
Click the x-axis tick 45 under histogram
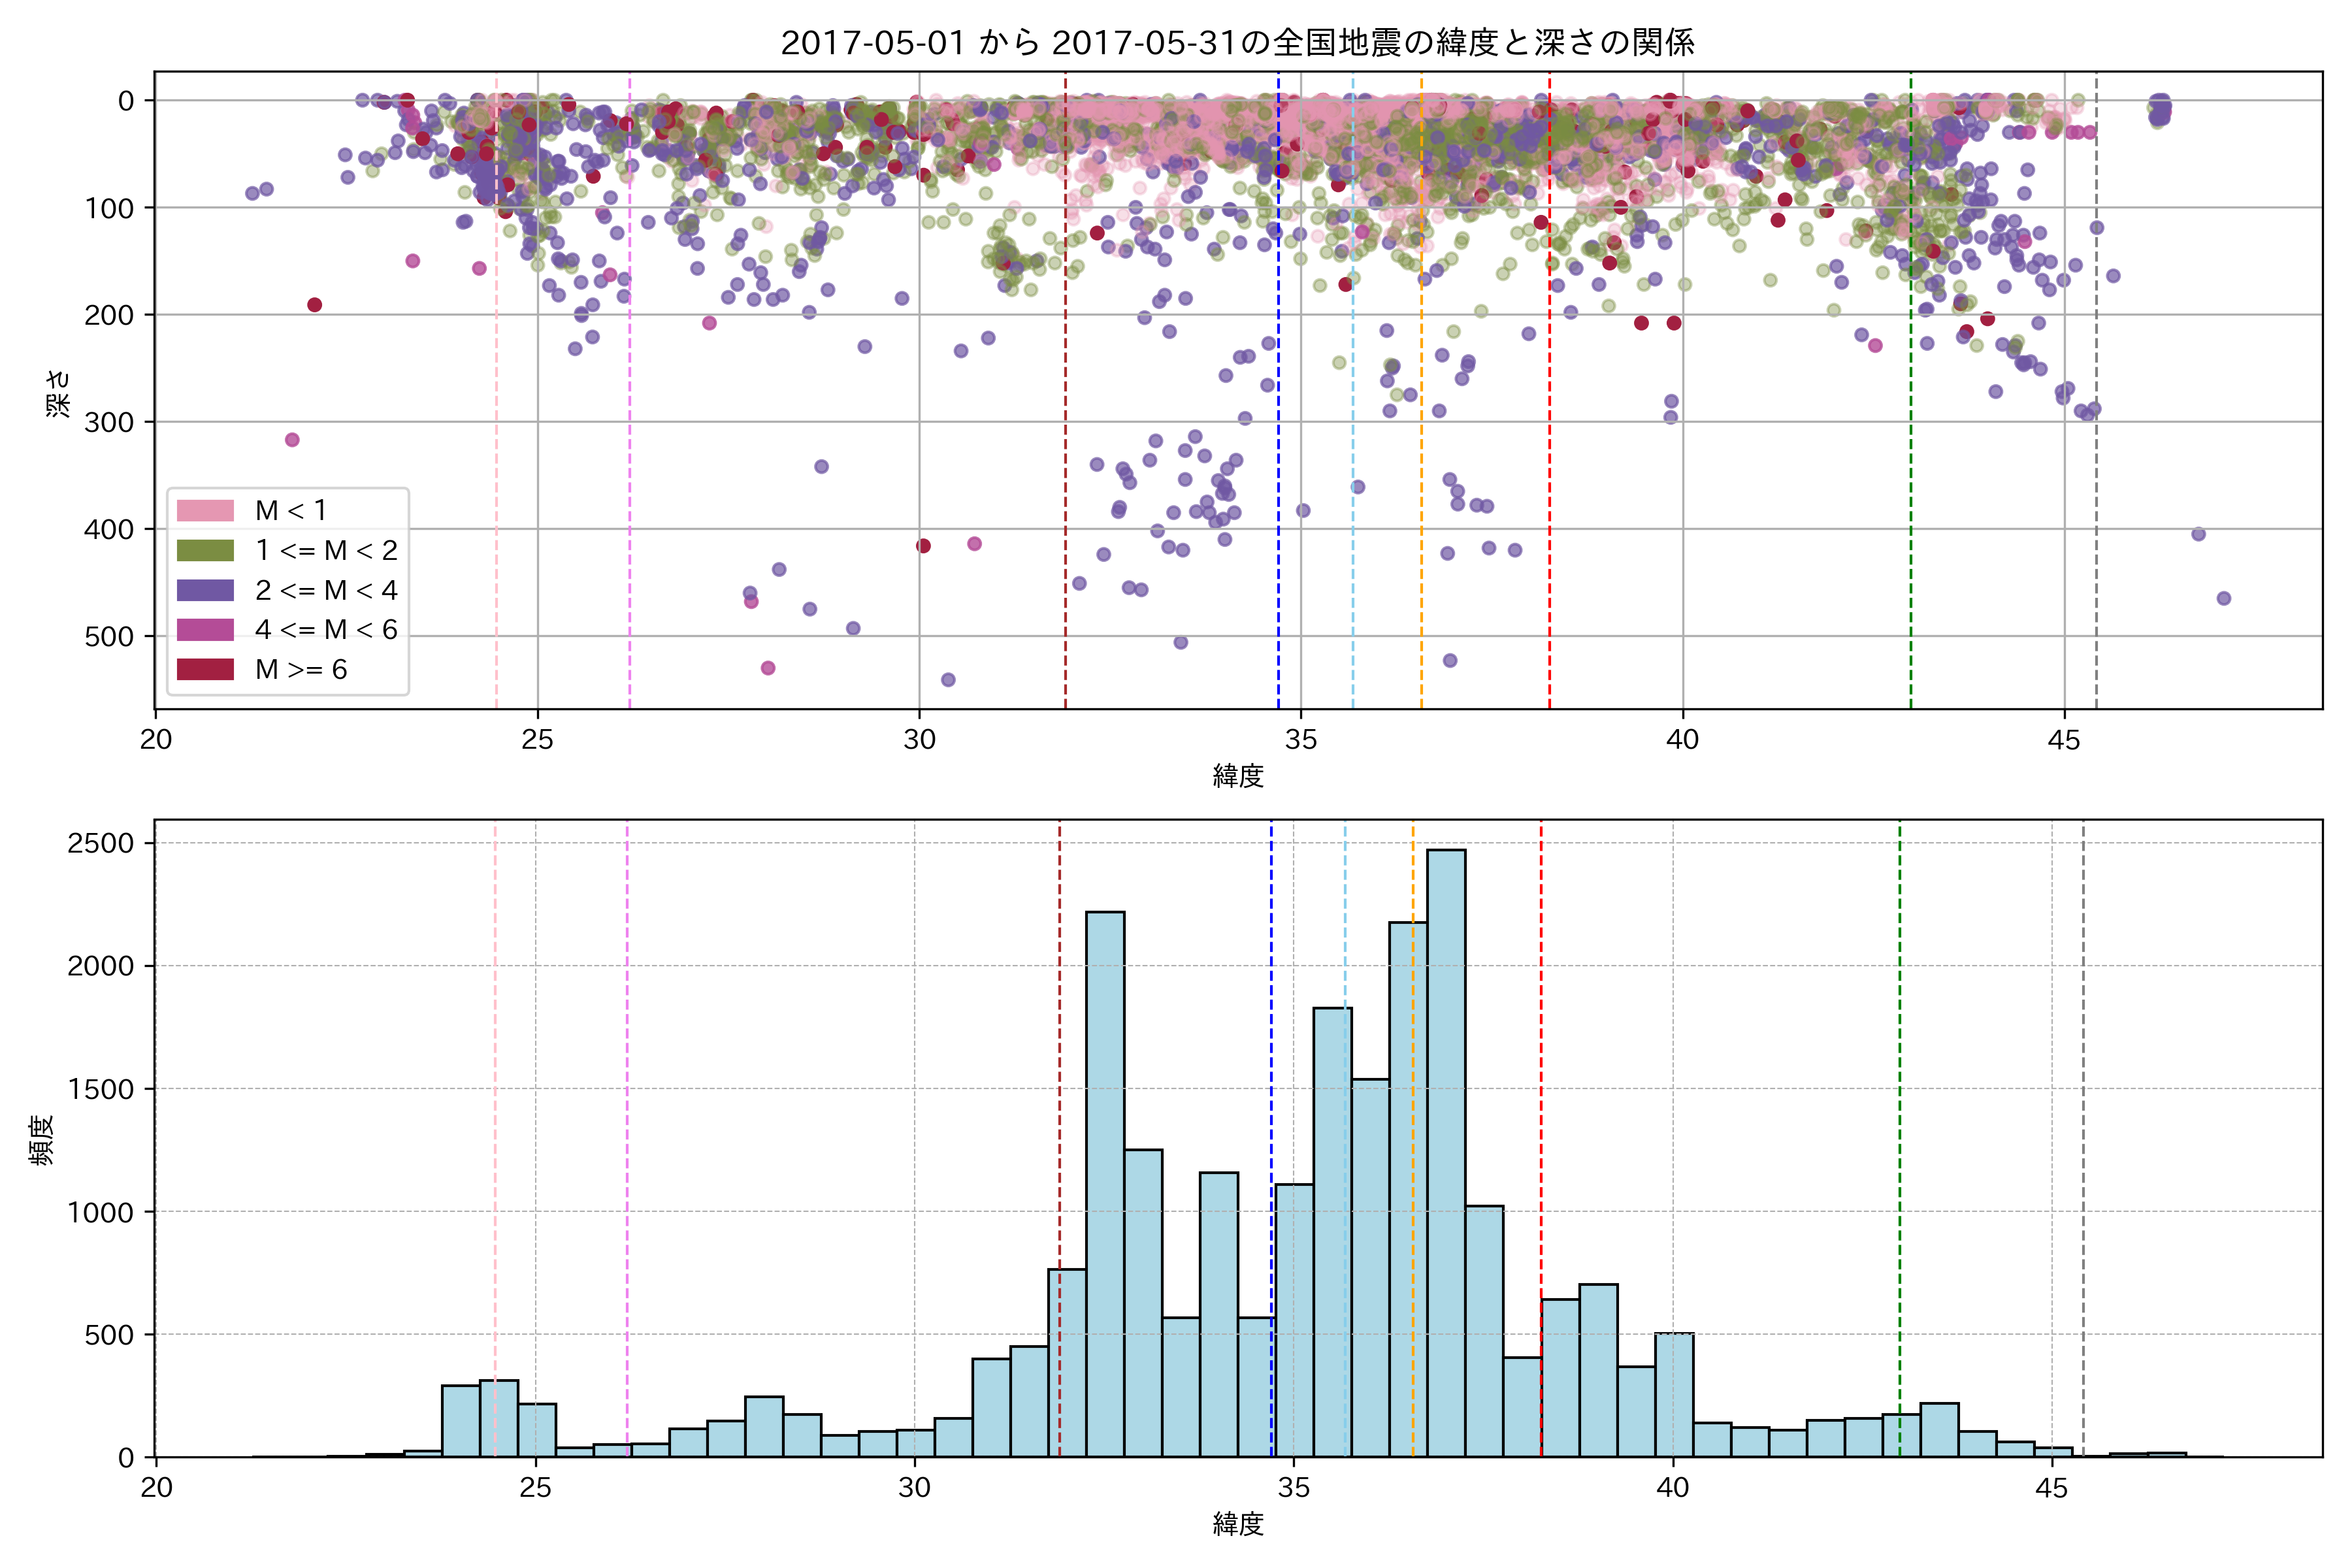coord(2051,1488)
